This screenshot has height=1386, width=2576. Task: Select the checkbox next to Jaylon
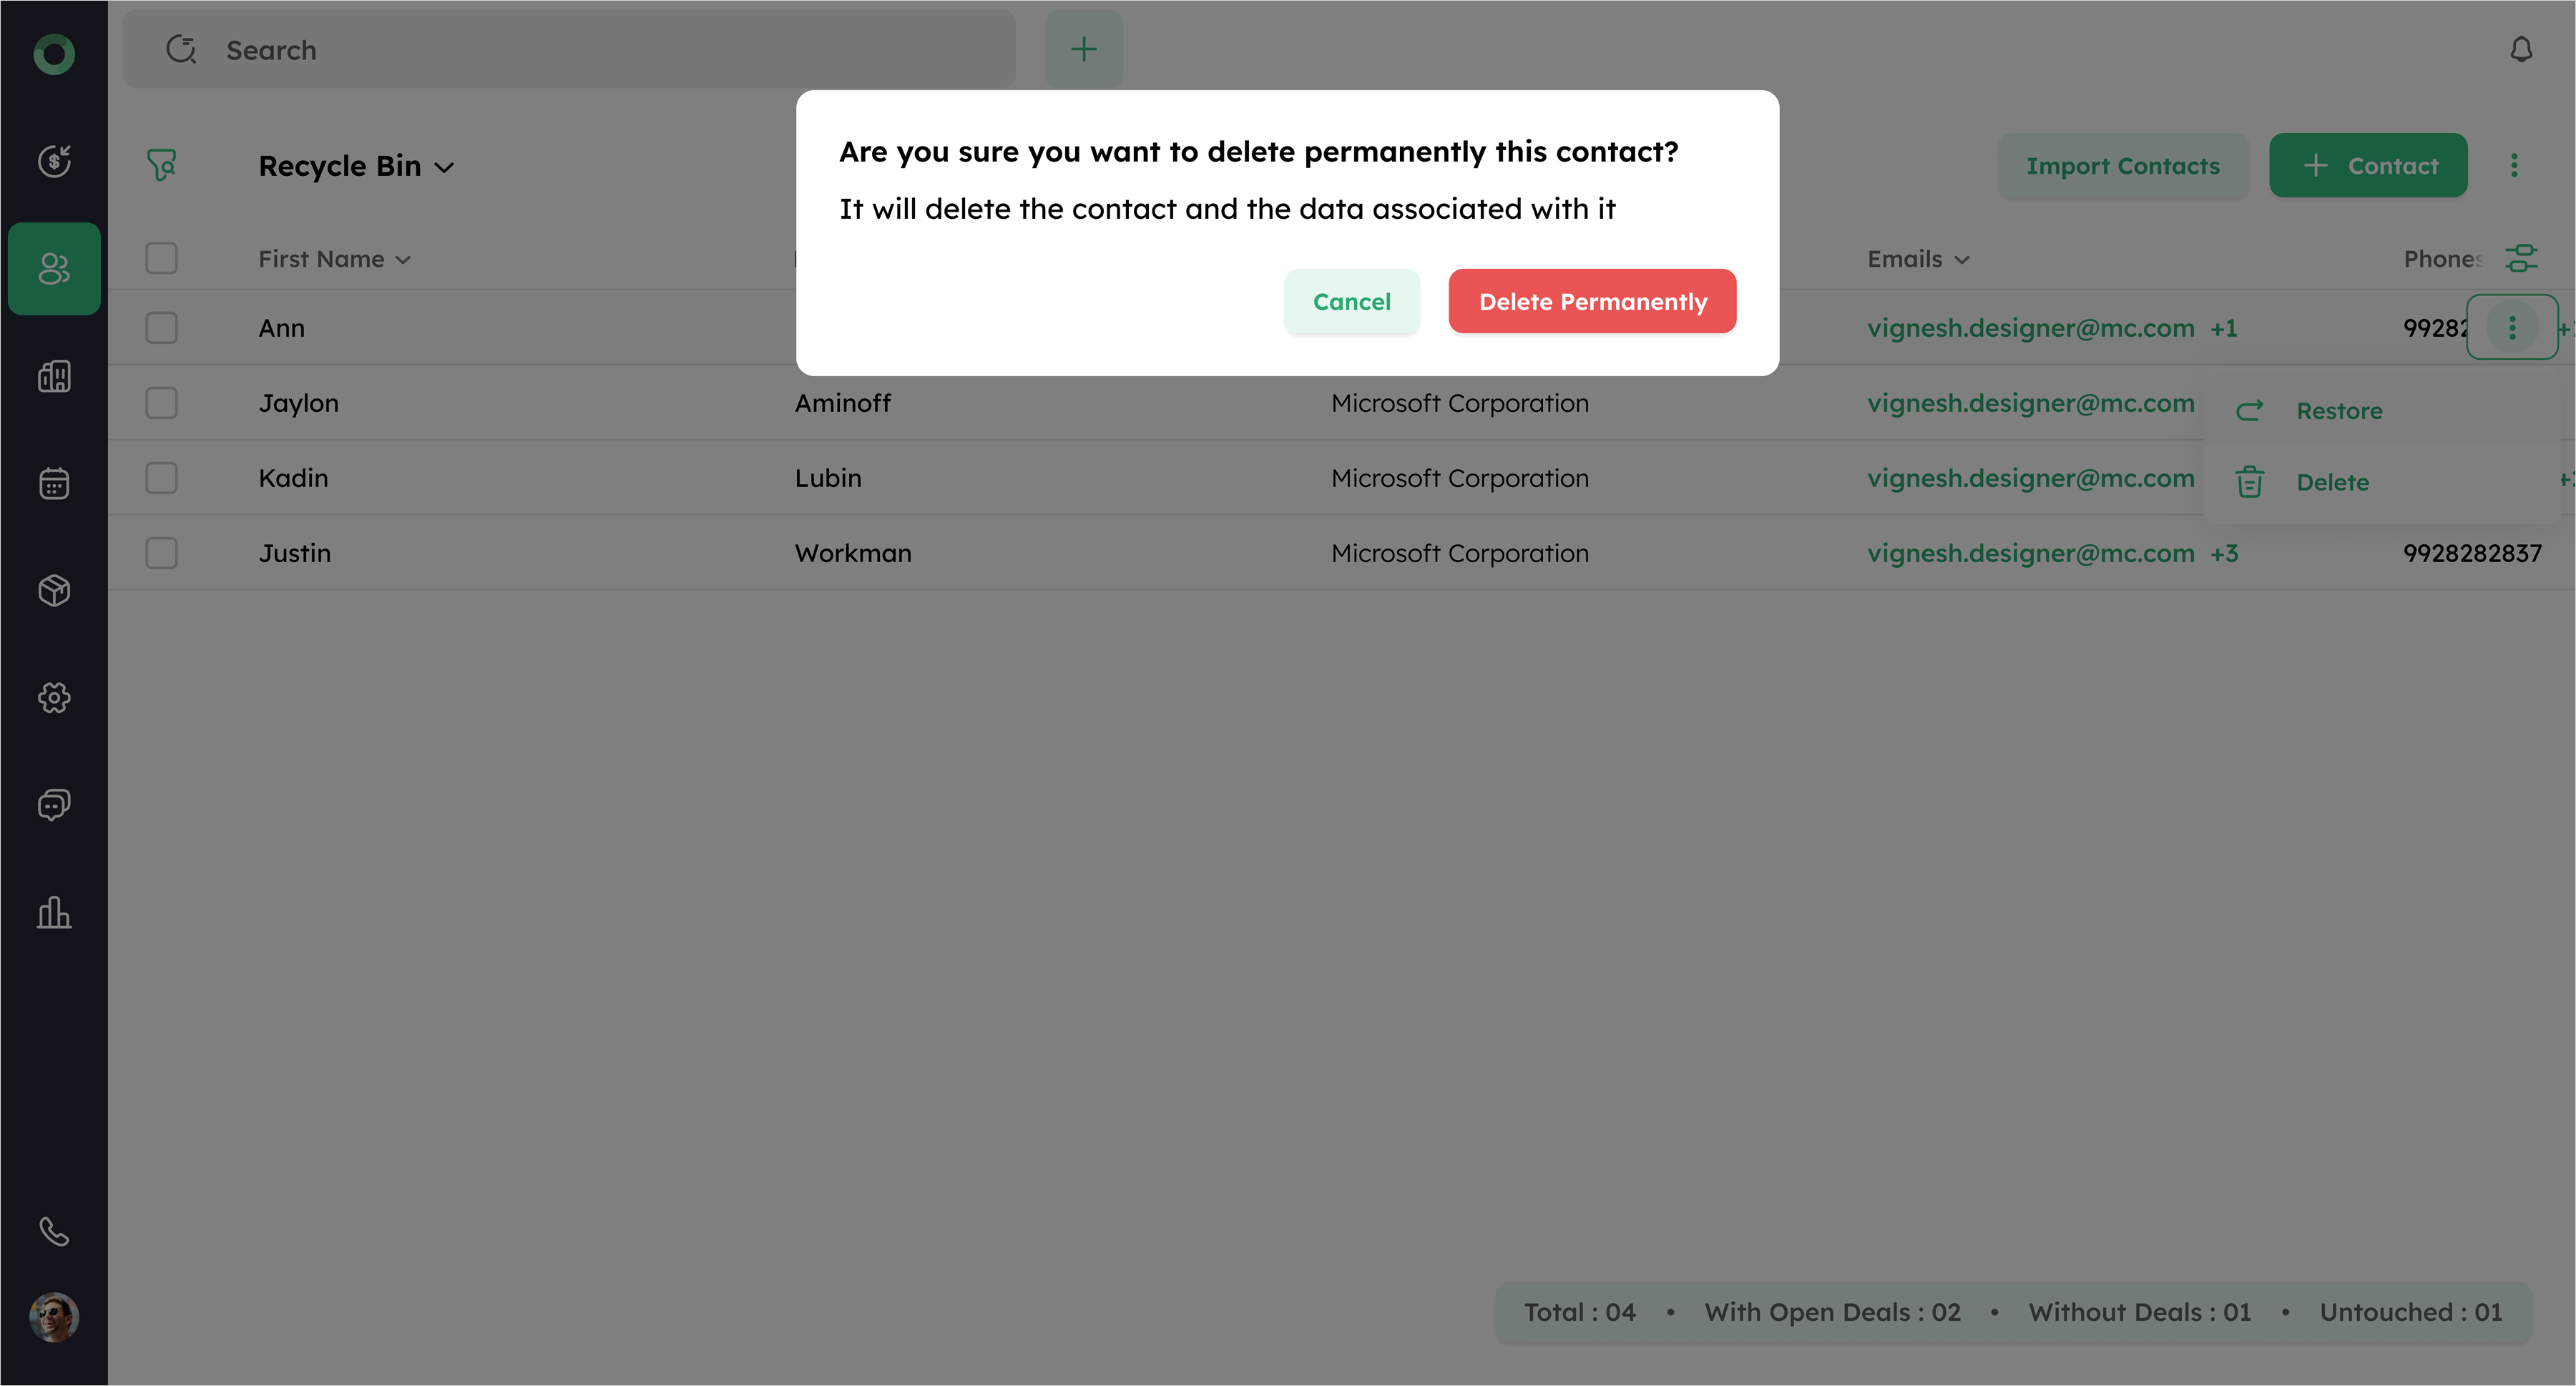point(161,403)
